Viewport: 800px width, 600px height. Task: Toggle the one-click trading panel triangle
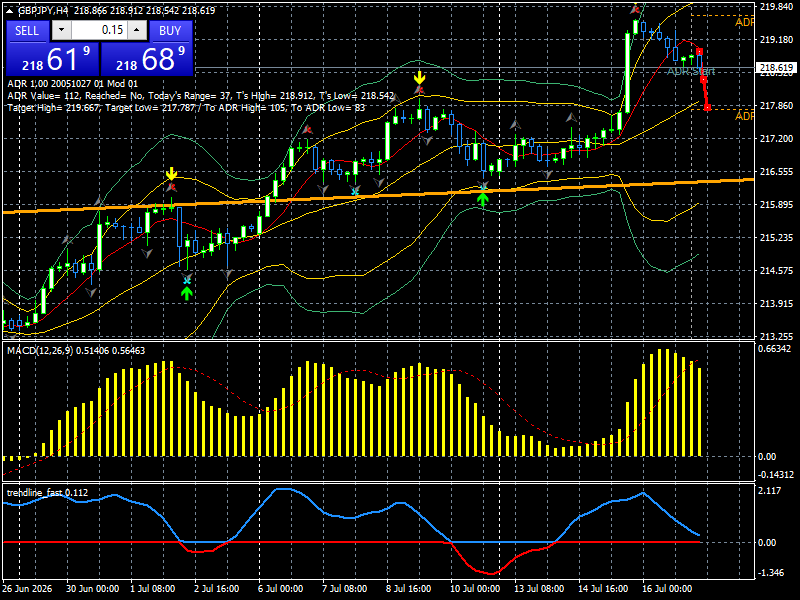point(11,10)
